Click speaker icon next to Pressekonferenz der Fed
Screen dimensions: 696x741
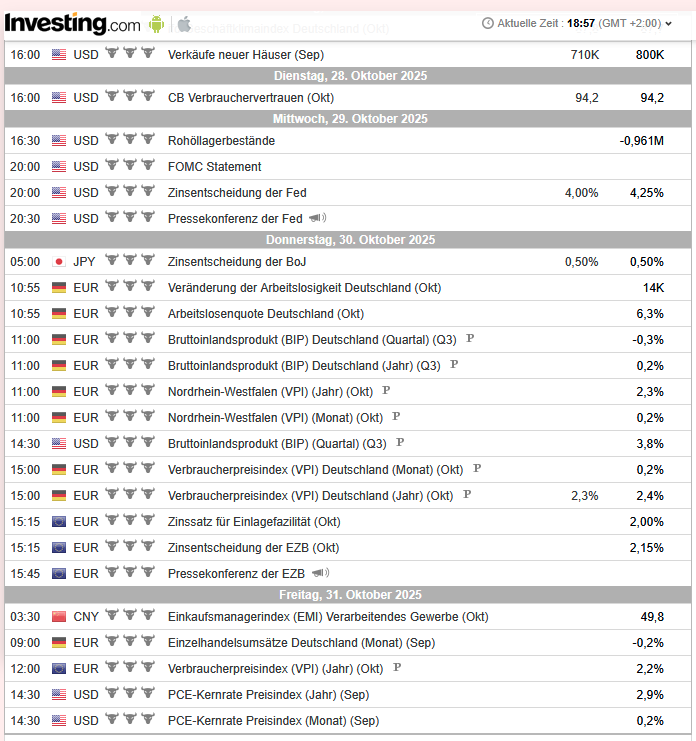pos(318,218)
